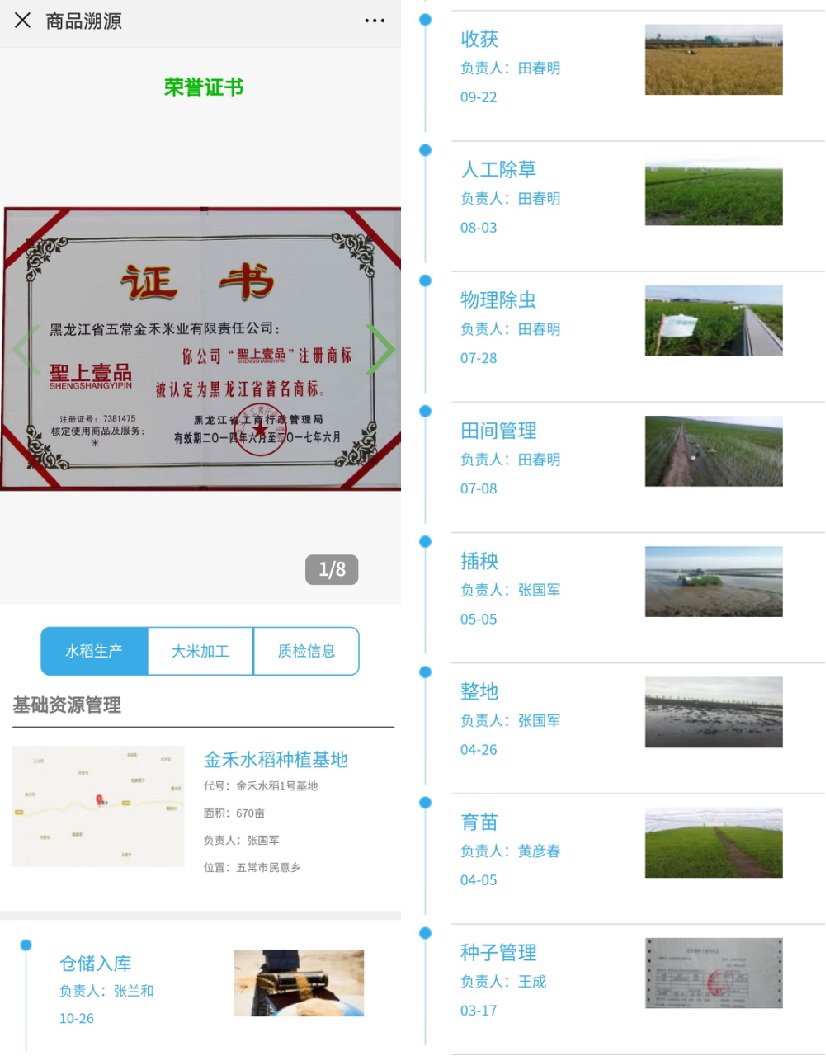
Task: Click the 05-05 date under 插秧
Action: 479,619
